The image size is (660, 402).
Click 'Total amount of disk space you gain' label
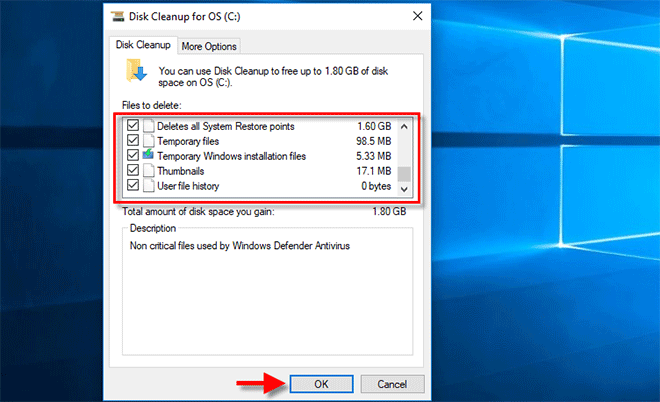click(x=198, y=211)
